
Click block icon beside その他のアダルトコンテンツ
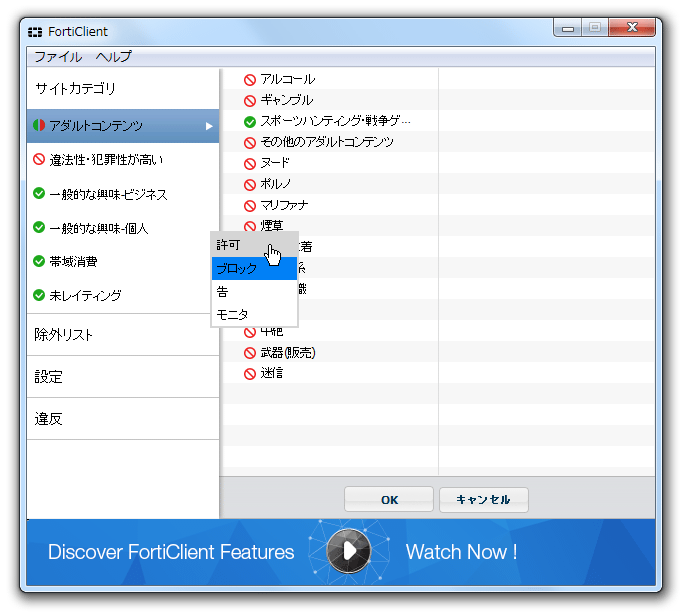250,143
